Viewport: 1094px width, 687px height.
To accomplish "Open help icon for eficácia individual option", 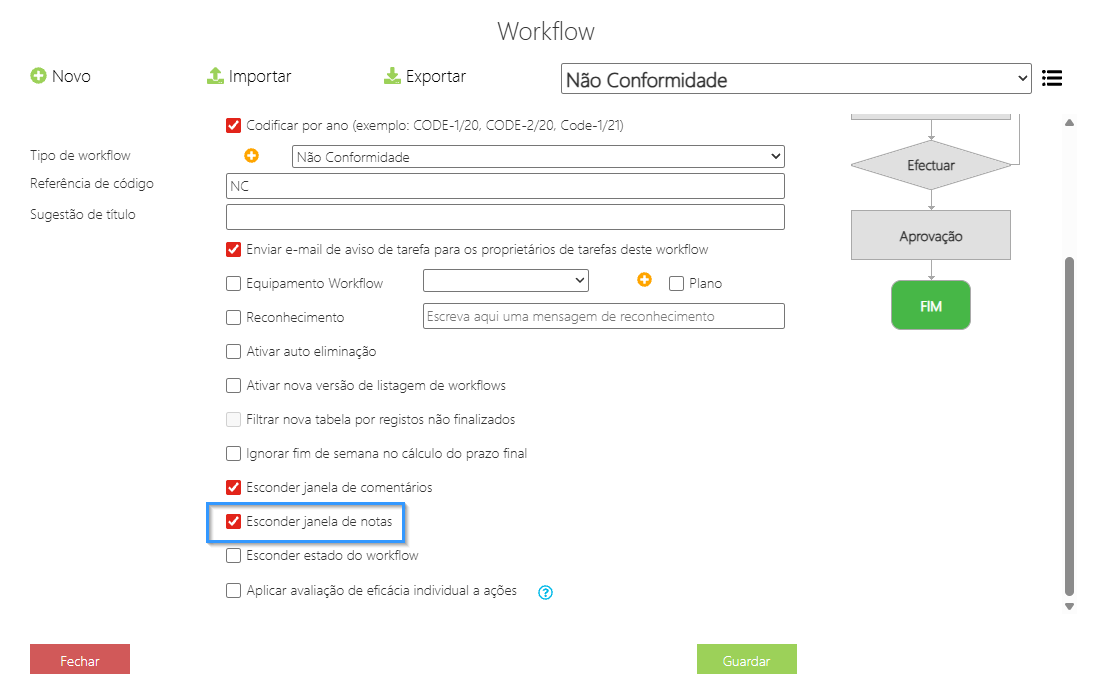I will click(546, 592).
